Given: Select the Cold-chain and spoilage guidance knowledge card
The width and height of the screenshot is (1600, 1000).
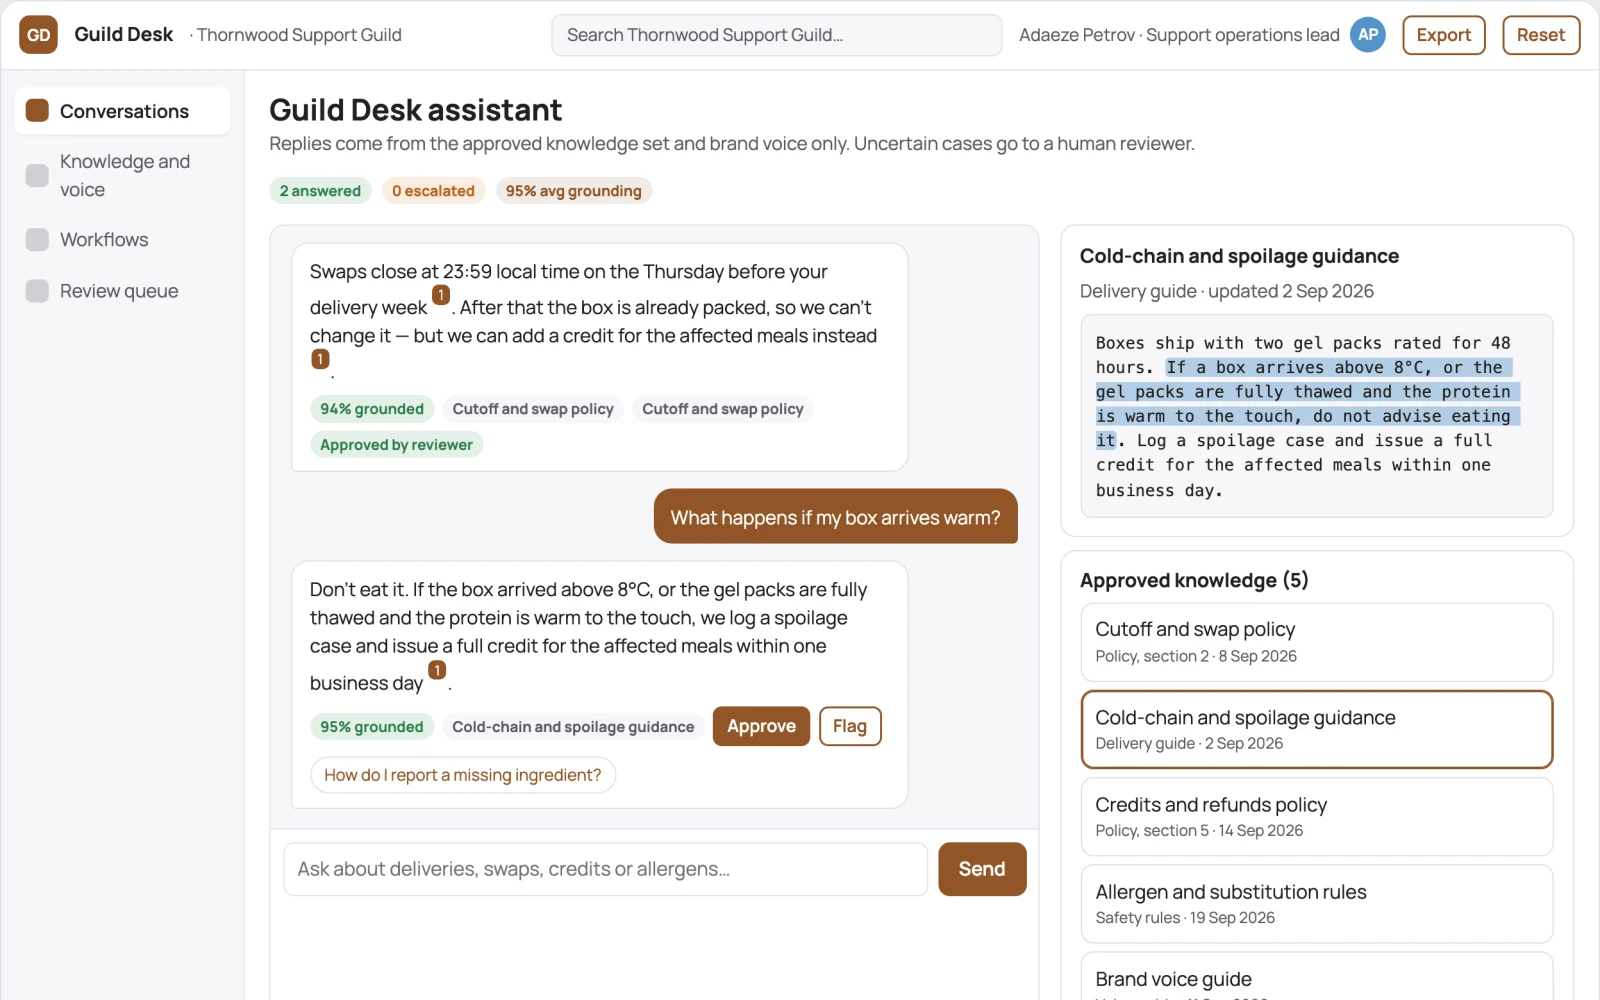Looking at the screenshot, I should pyautogui.click(x=1317, y=729).
